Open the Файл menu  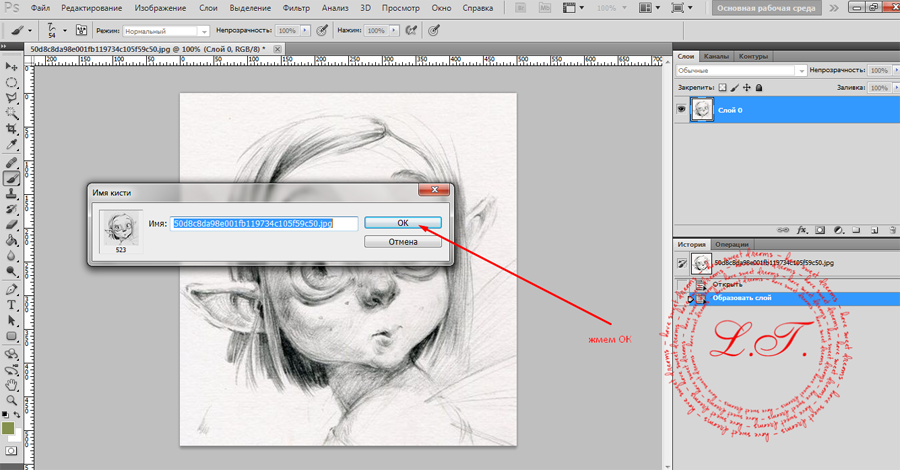[40, 8]
